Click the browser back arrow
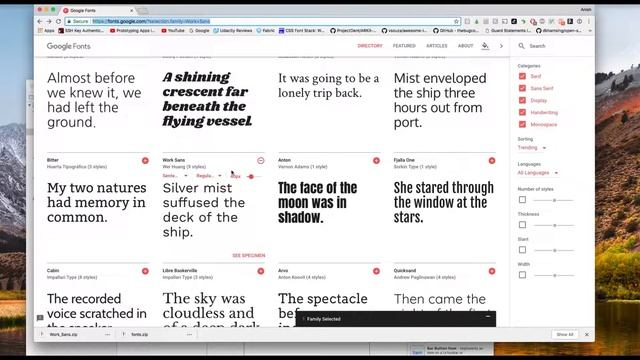The height and width of the screenshot is (360, 640). pyautogui.click(x=40, y=21)
